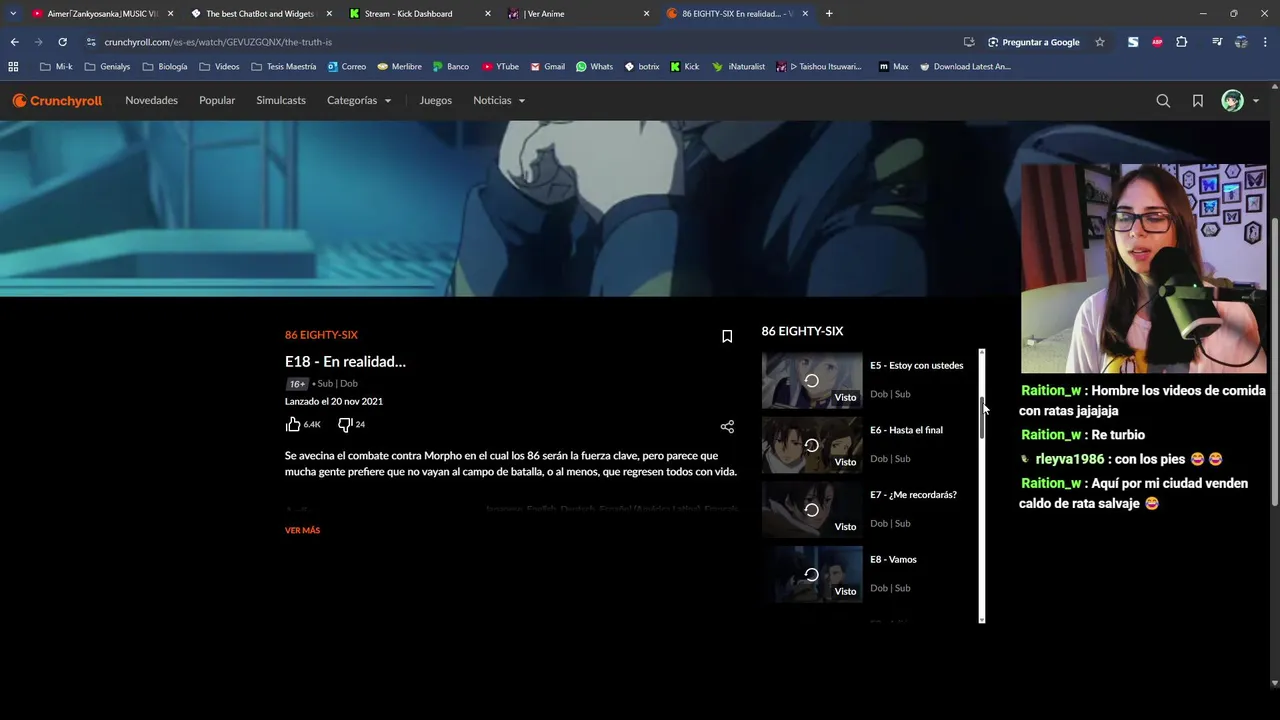
Task: Open episode E5 Estoy con ustedes thumbnail
Action: 812,381
